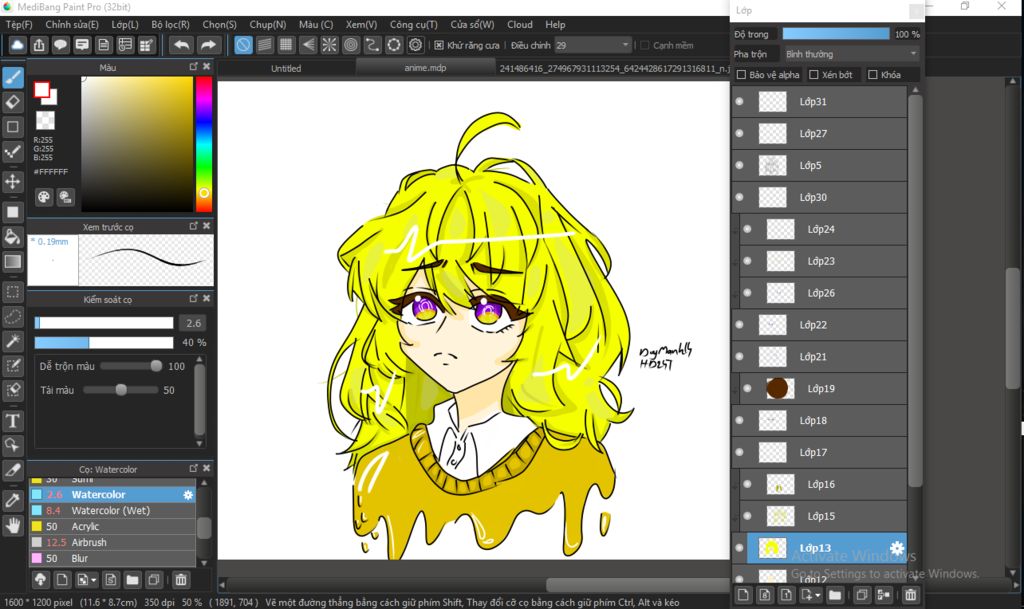Viewport: 1024px width, 609px height.
Task: Open the color palette icon in Màu panel
Action: tap(44, 196)
